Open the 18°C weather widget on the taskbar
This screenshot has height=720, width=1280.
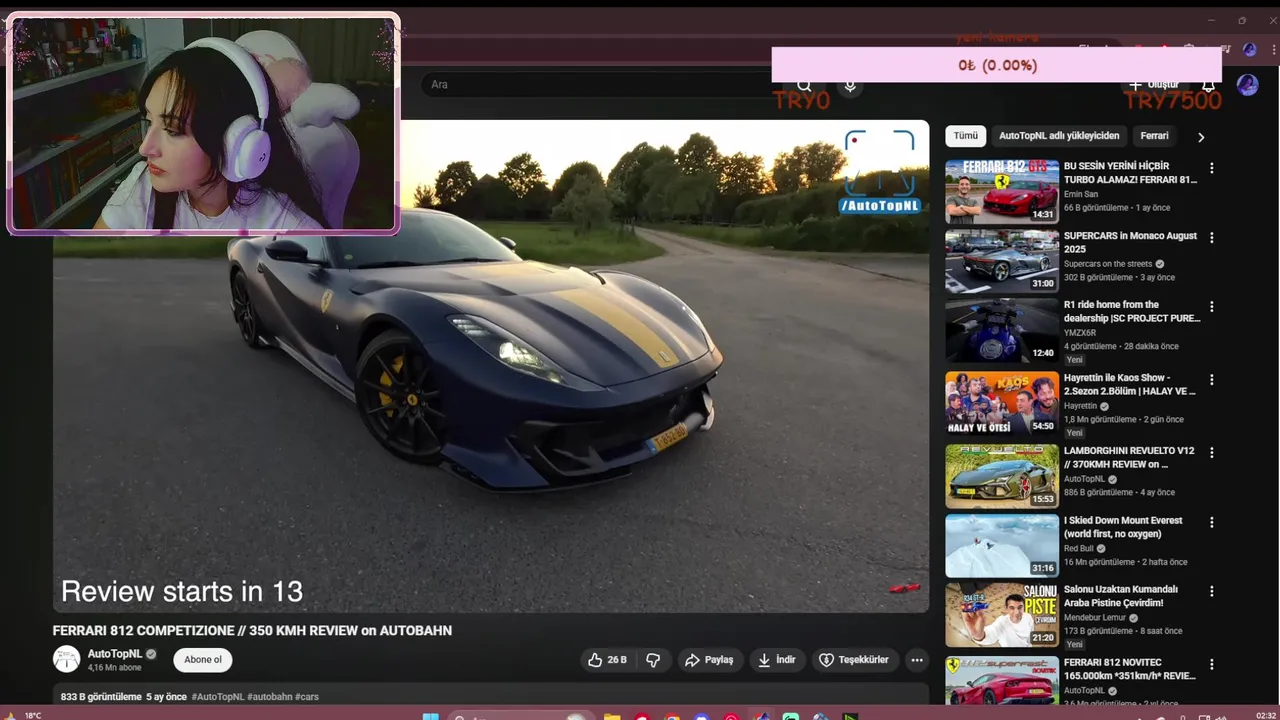[23, 715]
